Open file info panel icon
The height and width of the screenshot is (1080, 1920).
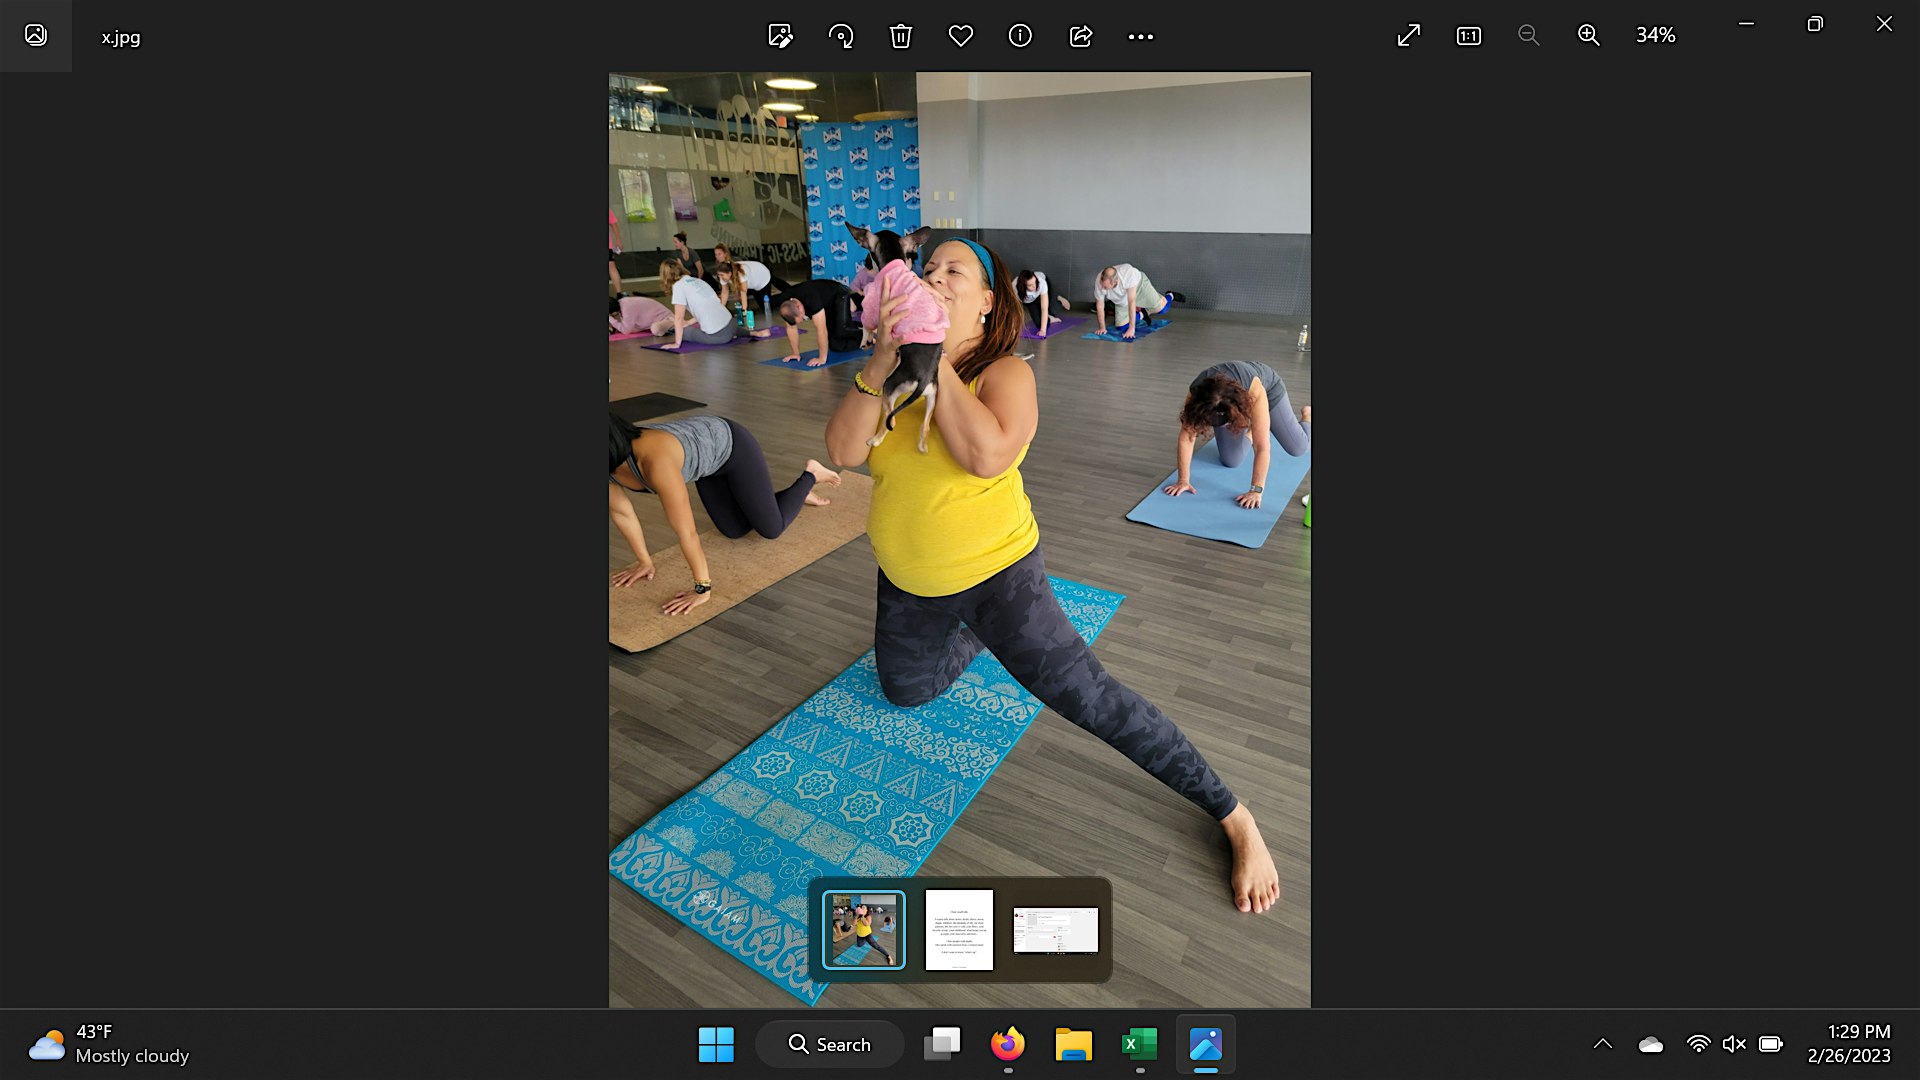coord(1020,36)
